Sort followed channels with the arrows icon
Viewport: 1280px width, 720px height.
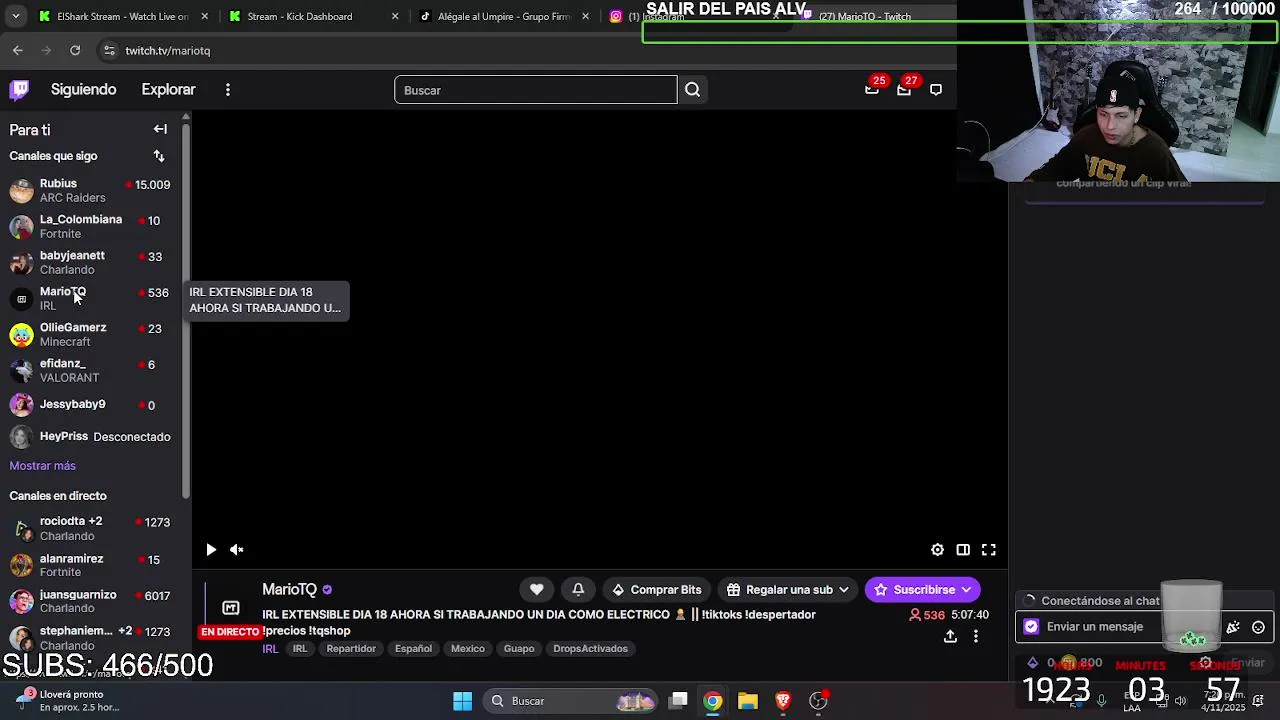click(x=159, y=156)
